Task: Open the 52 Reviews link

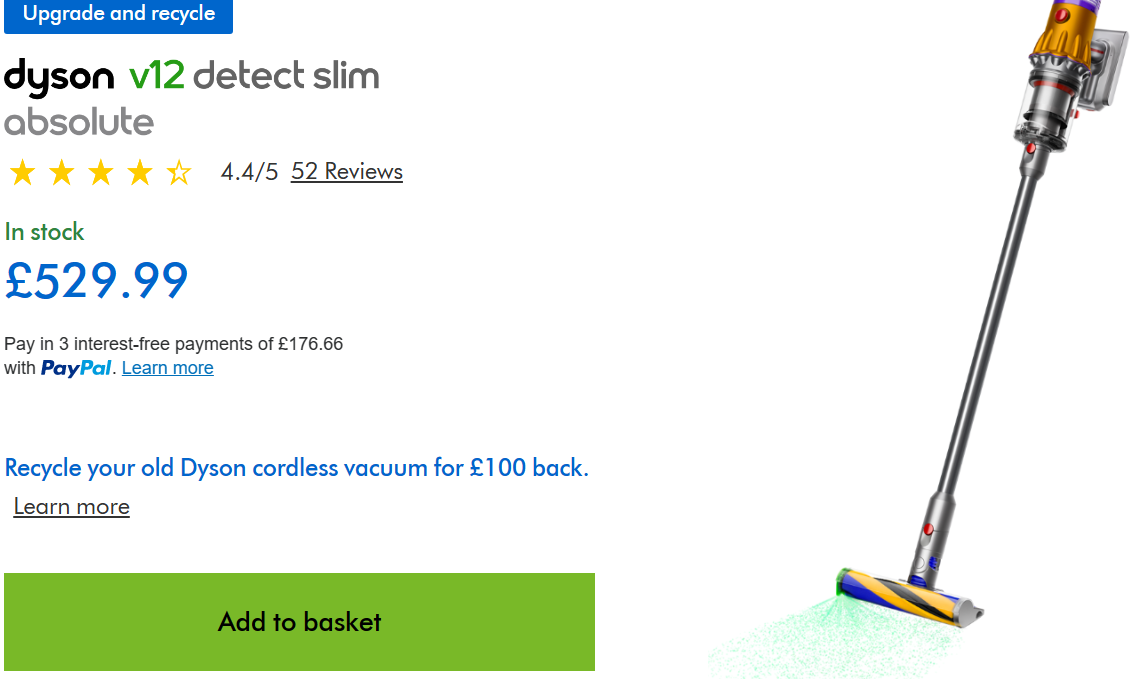Action: click(346, 171)
